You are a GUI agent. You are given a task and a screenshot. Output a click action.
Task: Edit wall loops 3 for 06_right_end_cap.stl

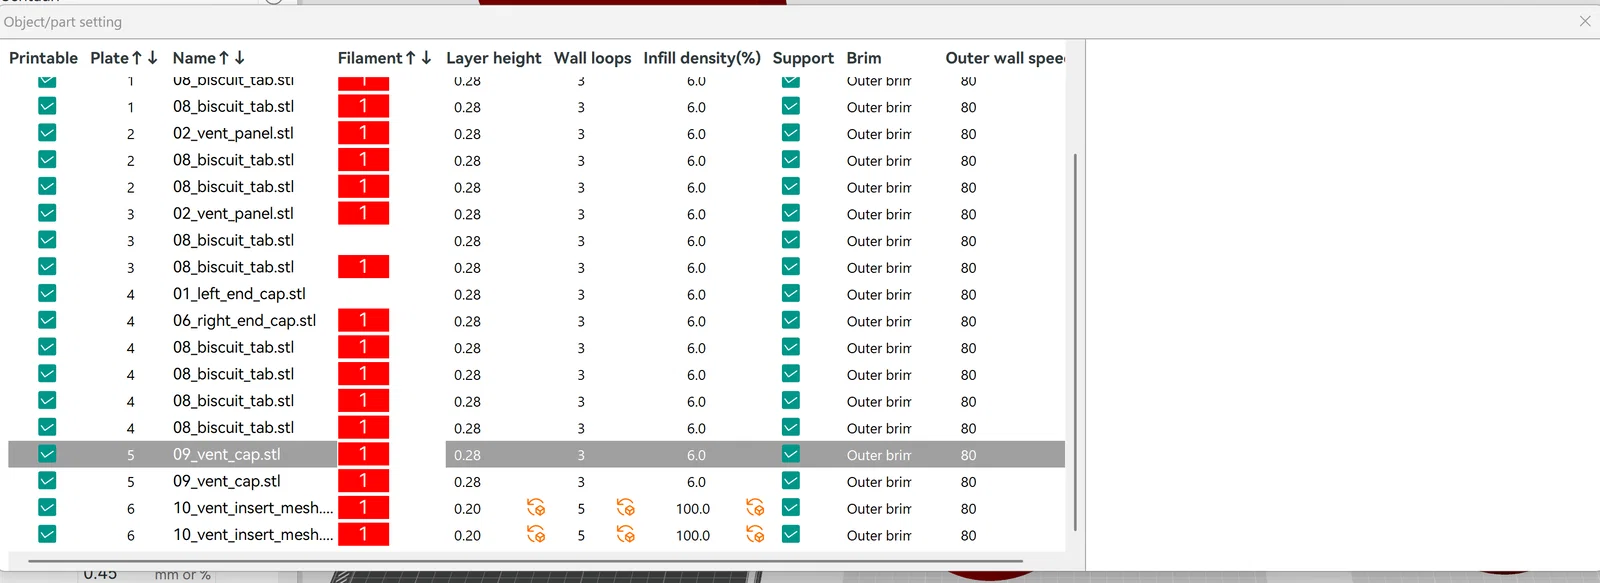[x=581, y=321]
